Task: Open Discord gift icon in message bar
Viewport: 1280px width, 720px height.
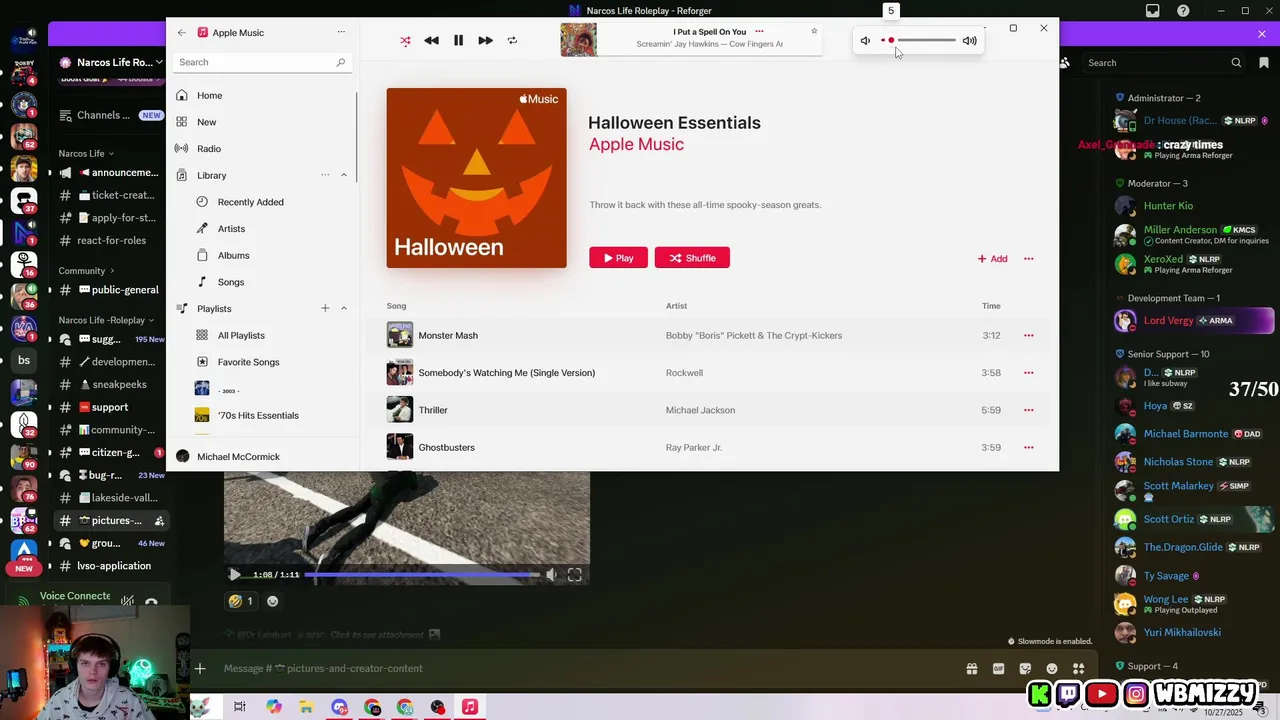Action: pyautogui.click(x=971, y=668)
